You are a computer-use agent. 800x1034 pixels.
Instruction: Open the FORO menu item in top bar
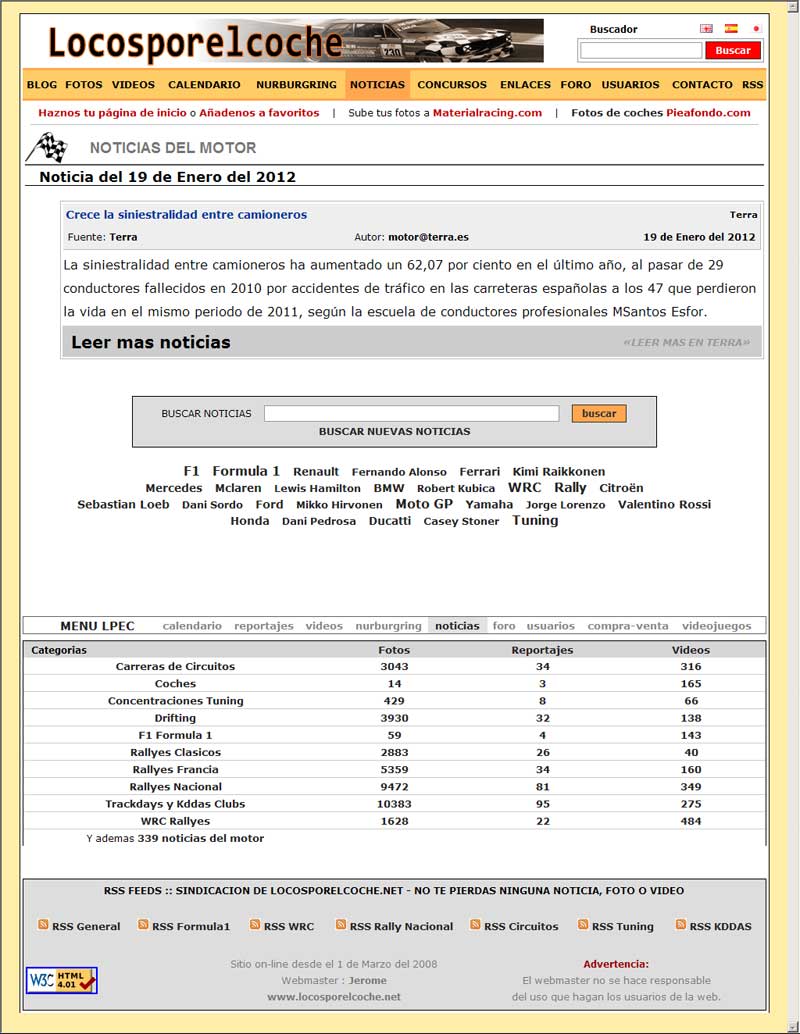click(x=576, y=84)
